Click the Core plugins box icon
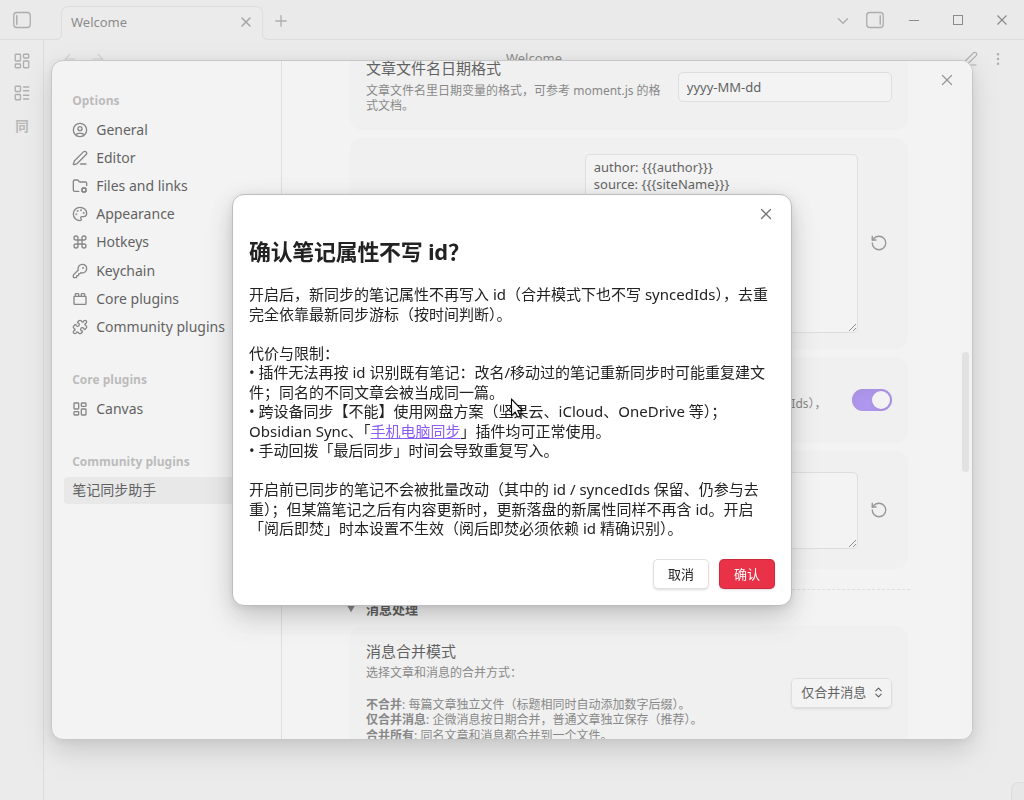The height and width of the screenshot is (800, 1024). (80, 299)
